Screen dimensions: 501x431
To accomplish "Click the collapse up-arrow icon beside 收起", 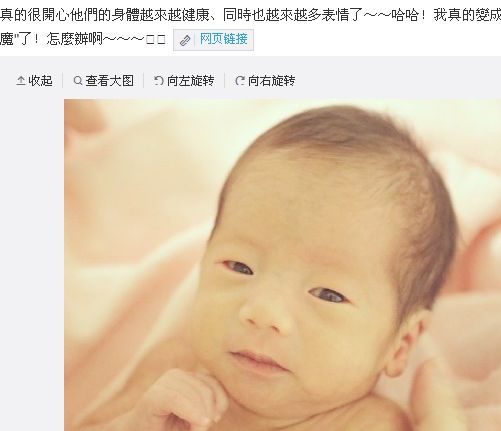I will 21,81.
